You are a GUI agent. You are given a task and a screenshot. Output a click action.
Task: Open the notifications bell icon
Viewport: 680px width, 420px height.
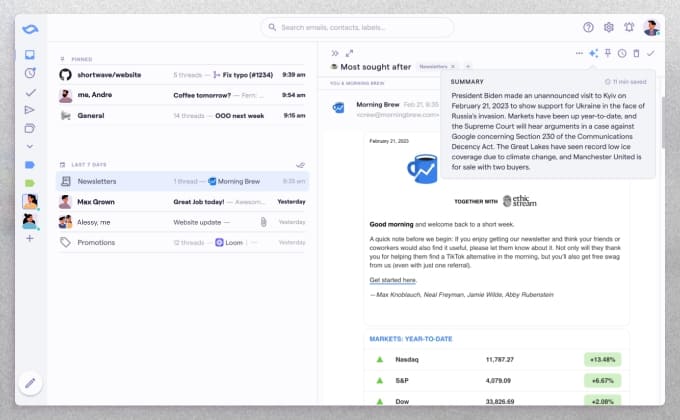point(629,27)
